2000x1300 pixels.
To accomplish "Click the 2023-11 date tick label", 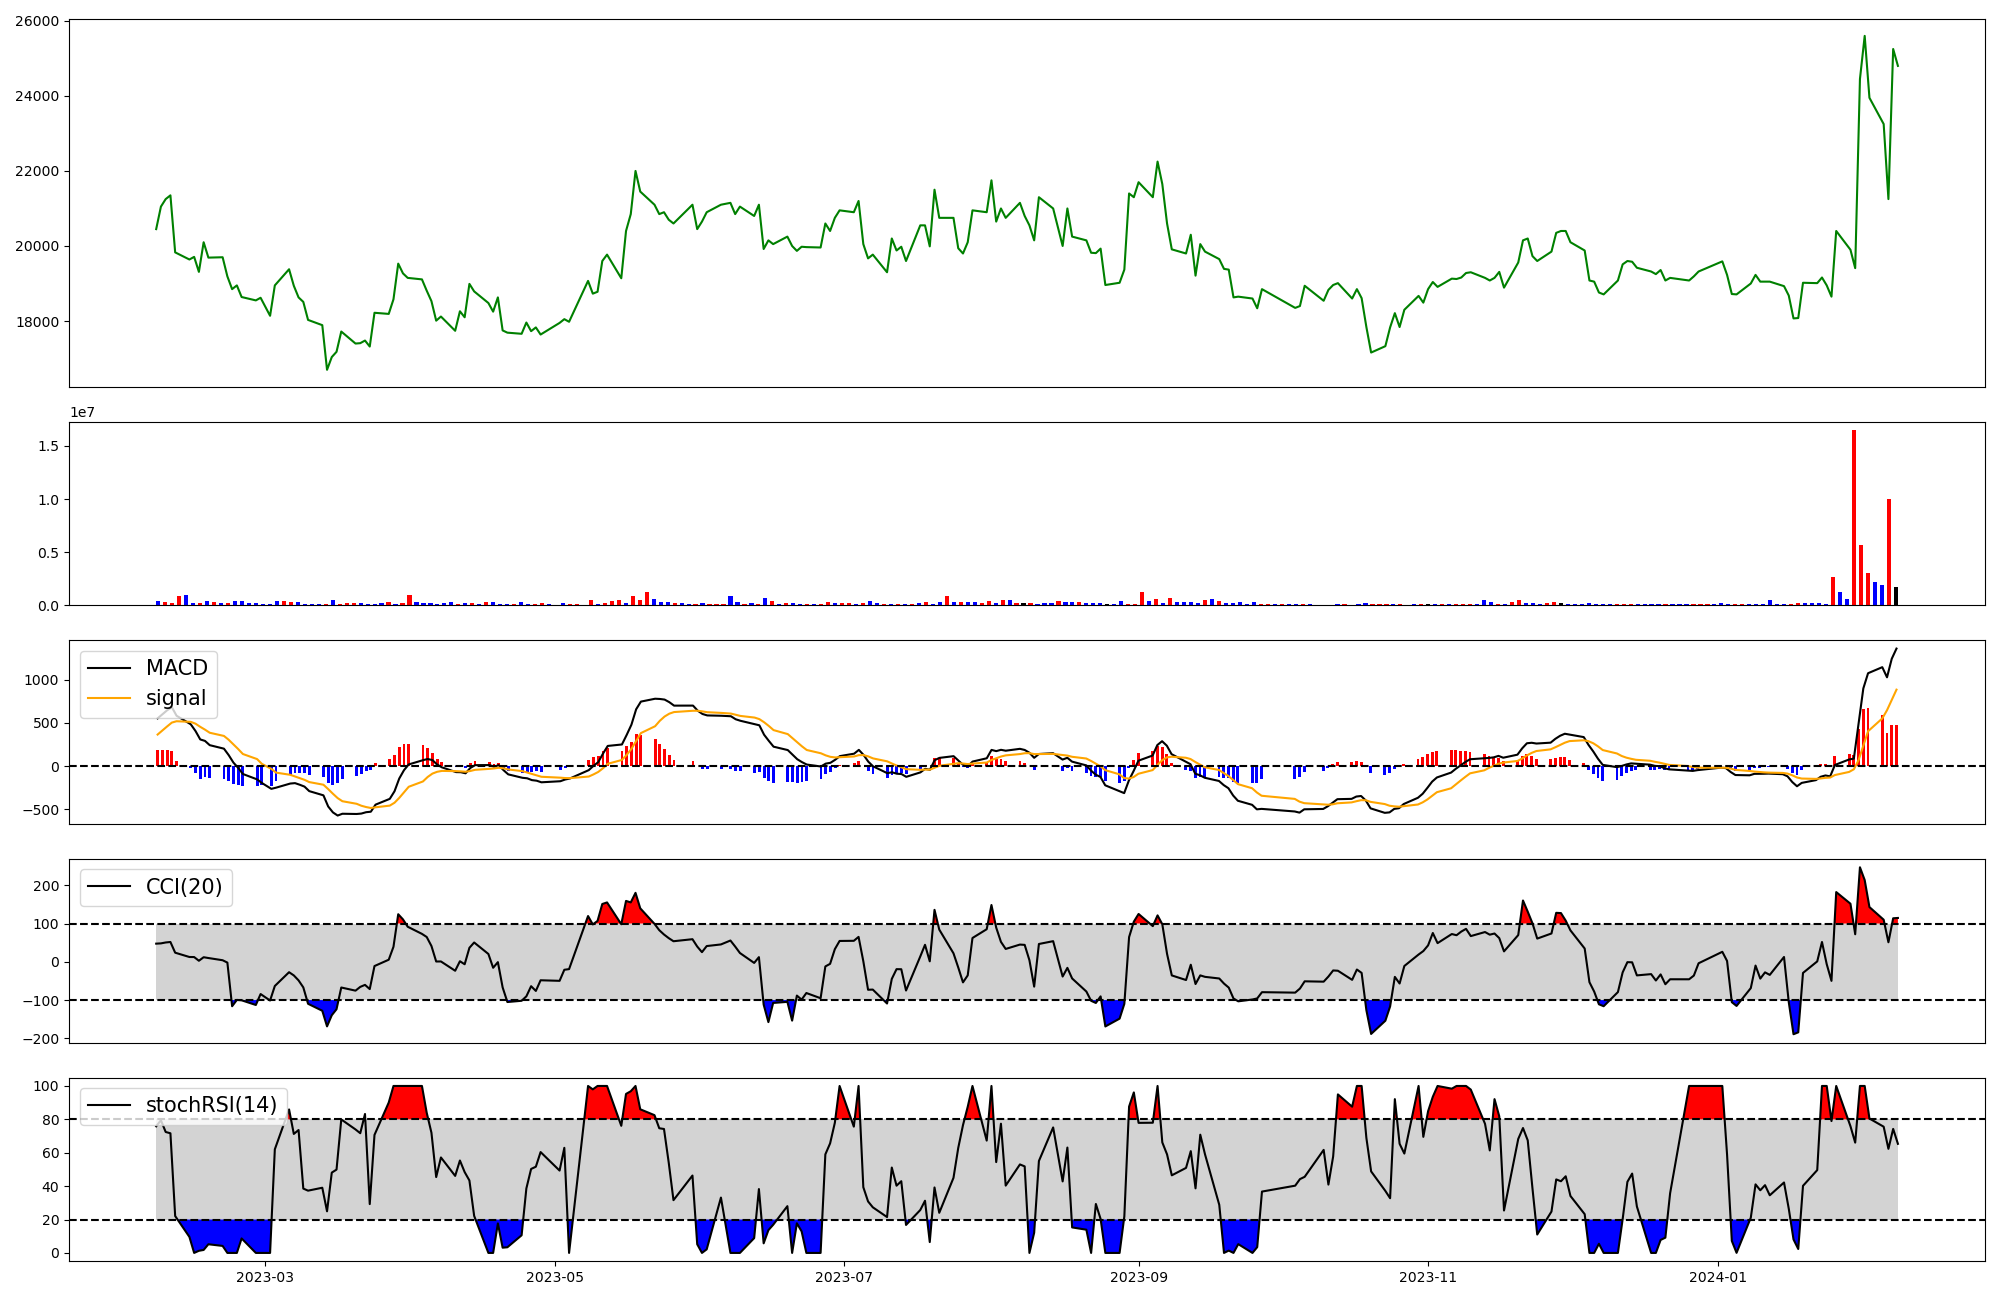I will pyautogui.click(x=1427, y=1277).
